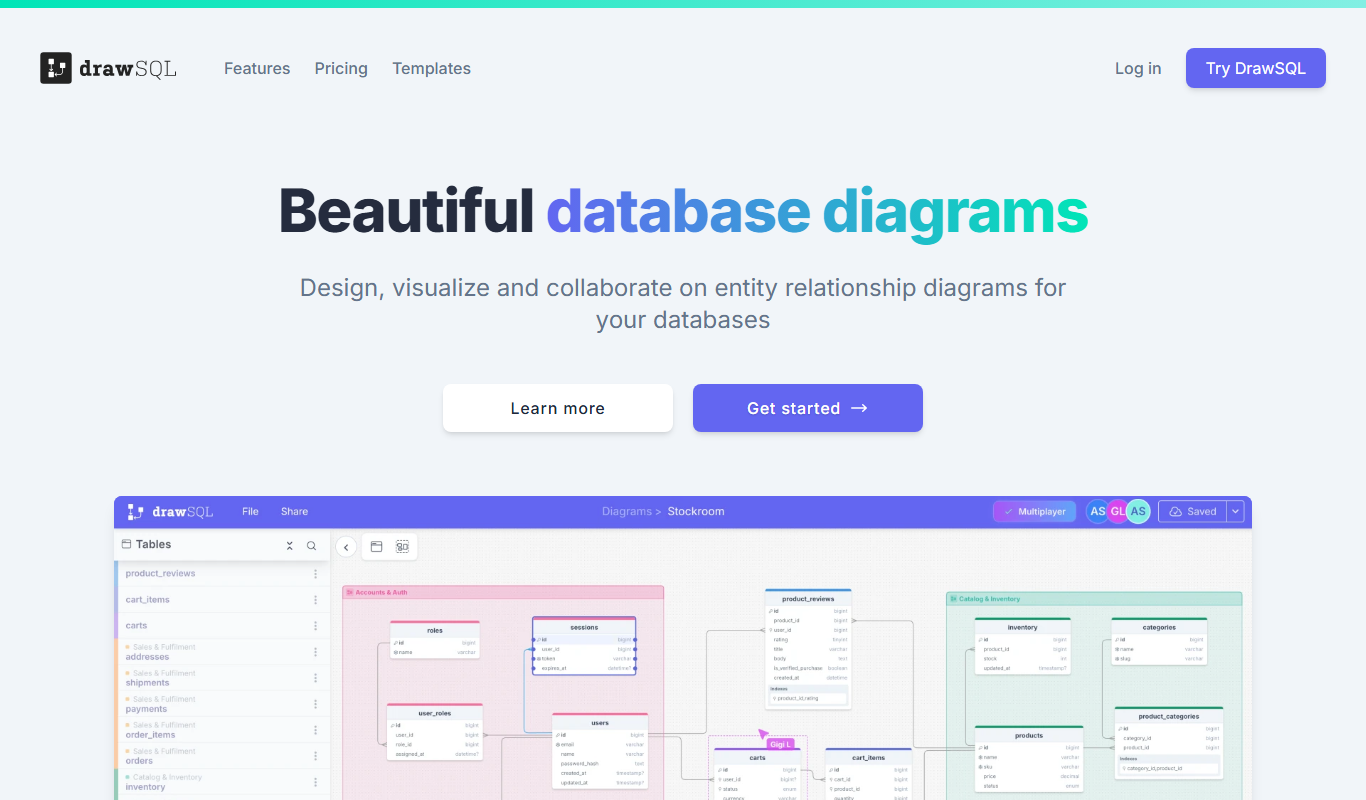1366x800 pixels.
Task: Click the Gigi L cursor label
Action: (780, 744)
